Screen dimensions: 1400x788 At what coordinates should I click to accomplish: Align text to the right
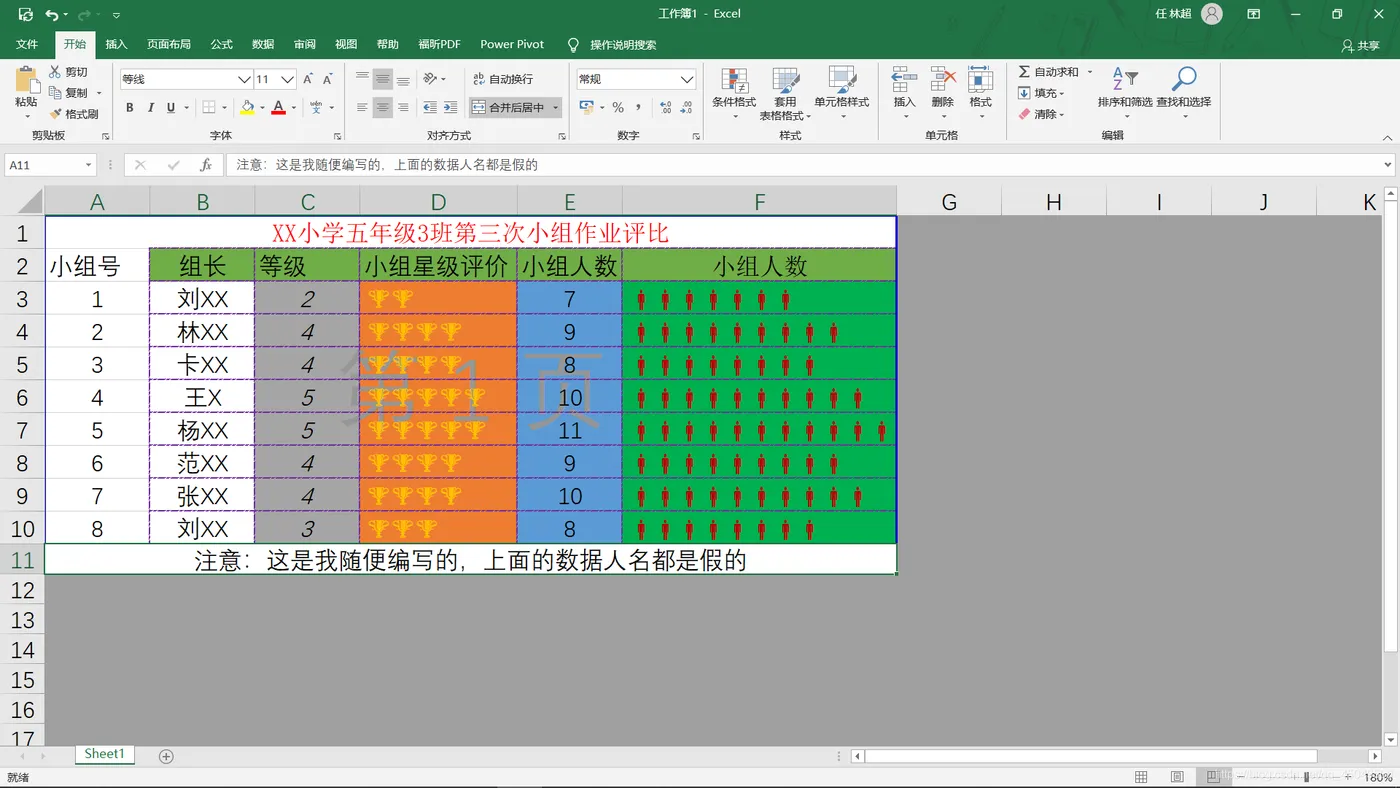[x=403, y=107]
